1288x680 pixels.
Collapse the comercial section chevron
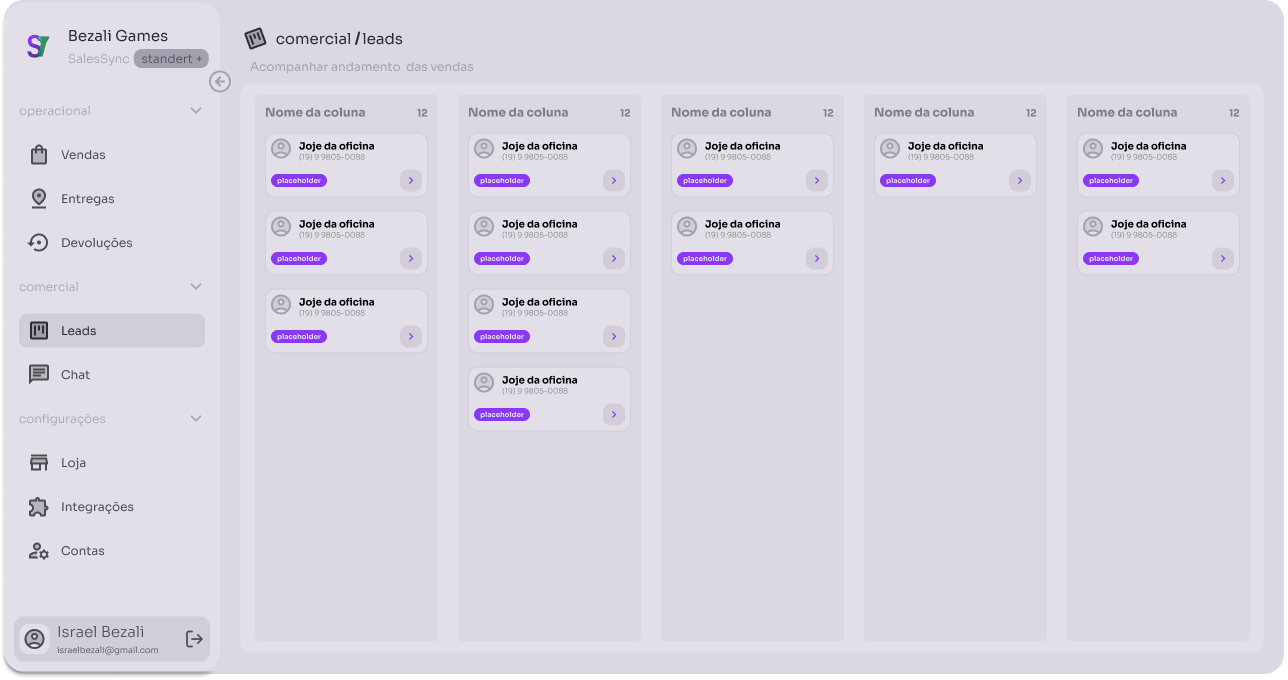click(x=196, y=287)
